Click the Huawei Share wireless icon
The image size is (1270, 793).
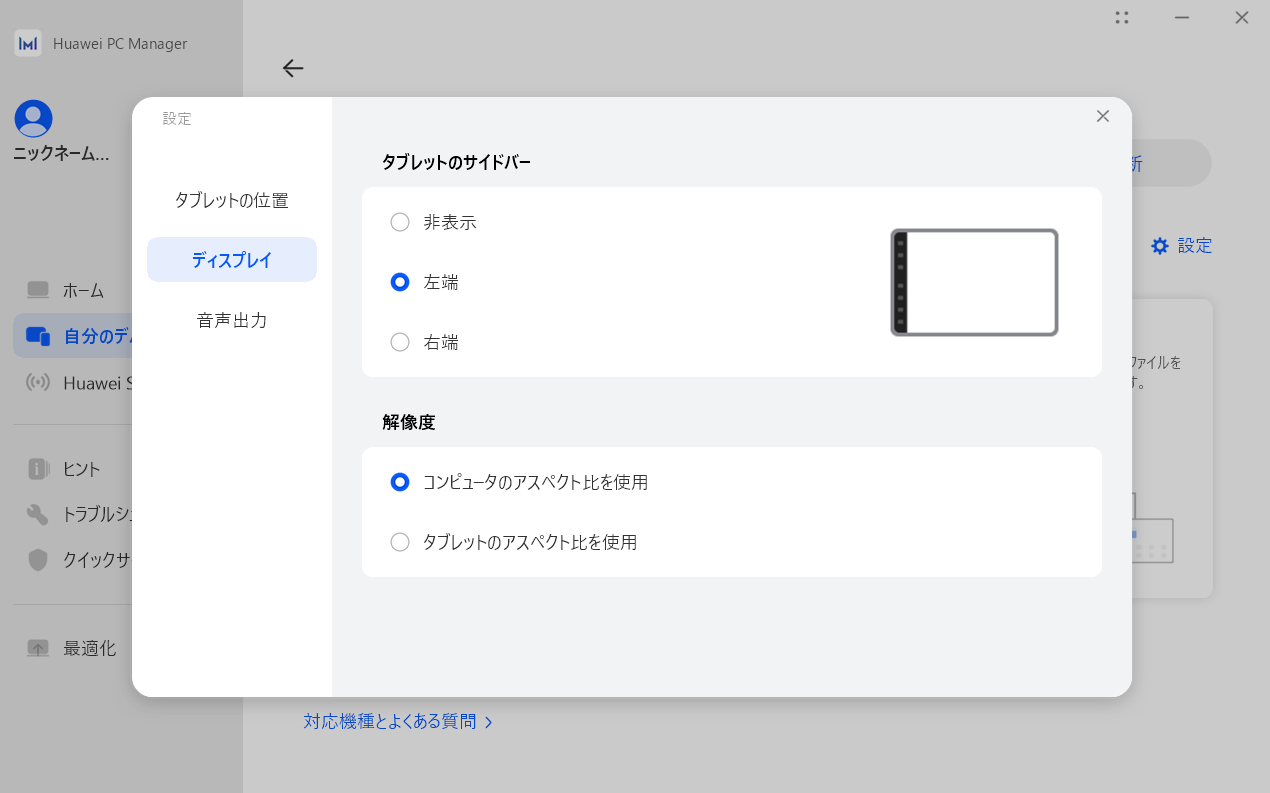tap(38, 383)
